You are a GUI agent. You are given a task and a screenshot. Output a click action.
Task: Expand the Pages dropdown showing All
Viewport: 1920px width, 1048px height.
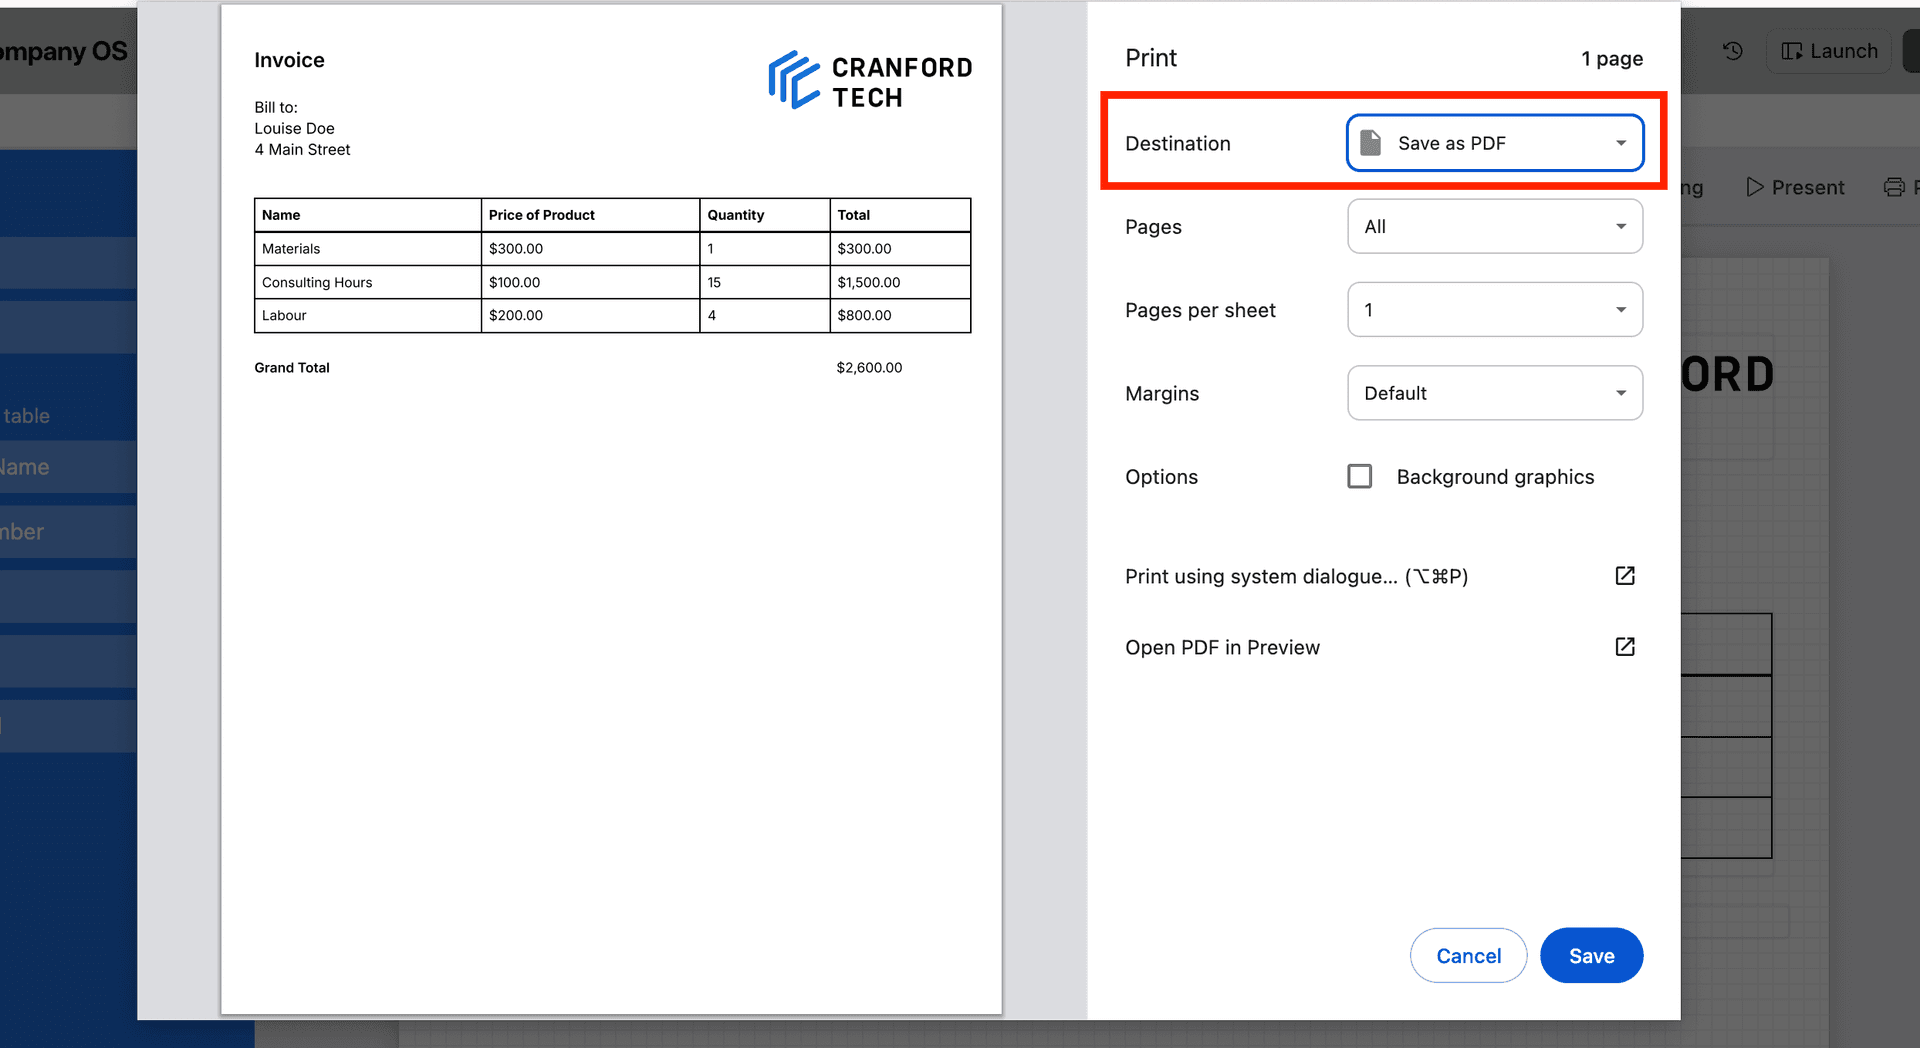click(x=1494, y=226)
